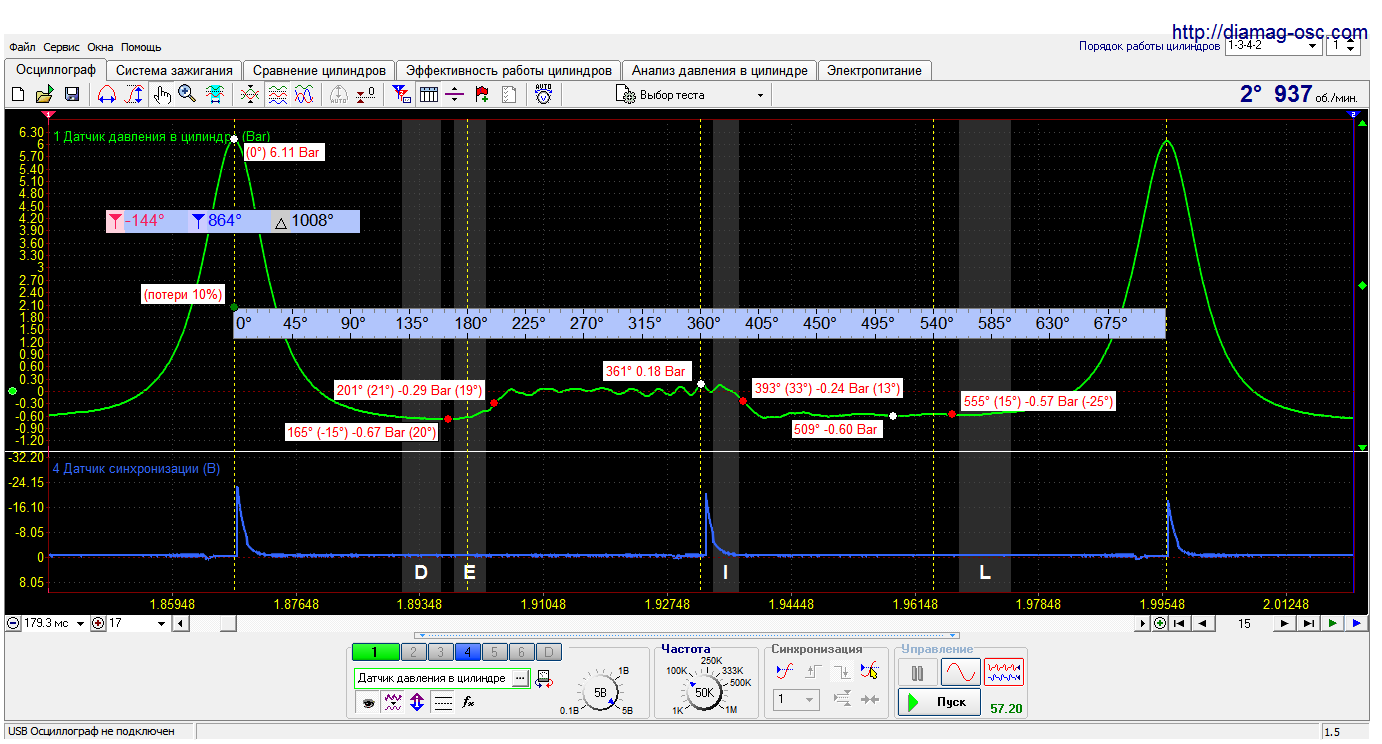Toggle the D digital channel button
1382x744 pixels.
(549, 652)
